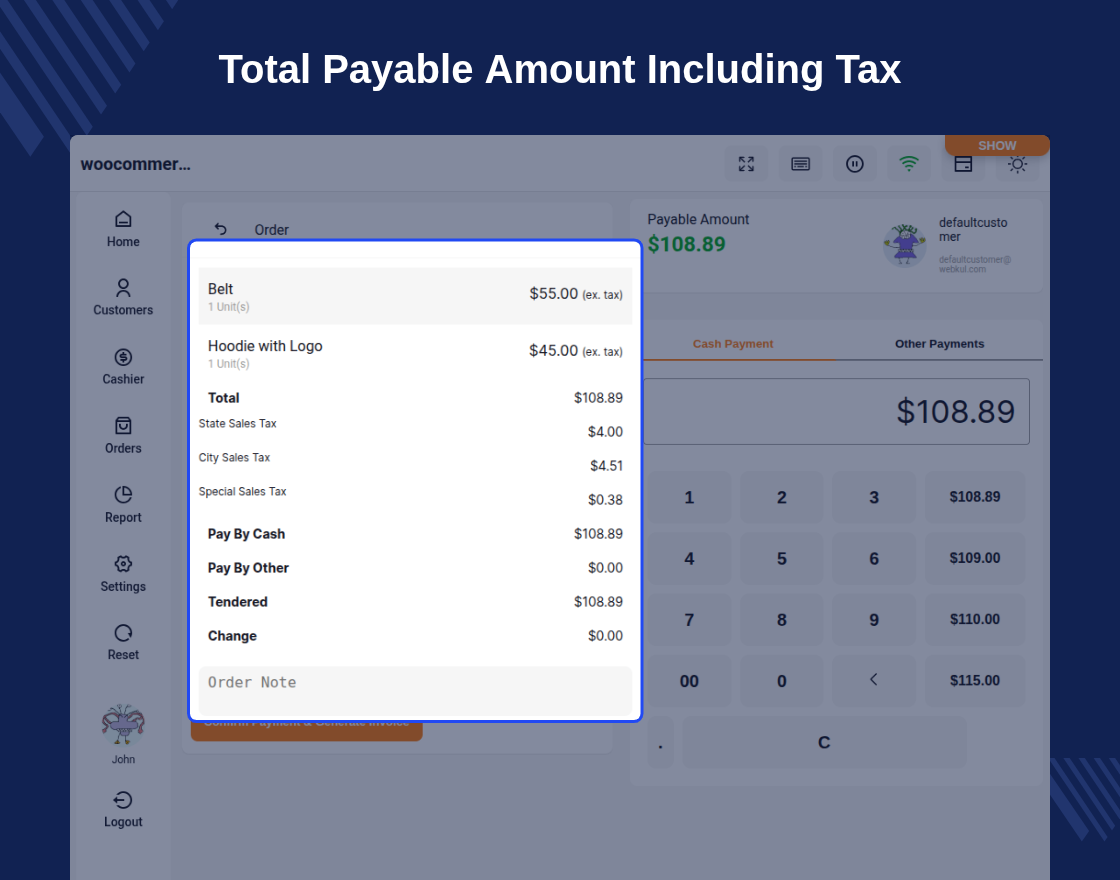
Task: Tap keypad digit 8
Action: pyautogui.click(x=781, y=620)
